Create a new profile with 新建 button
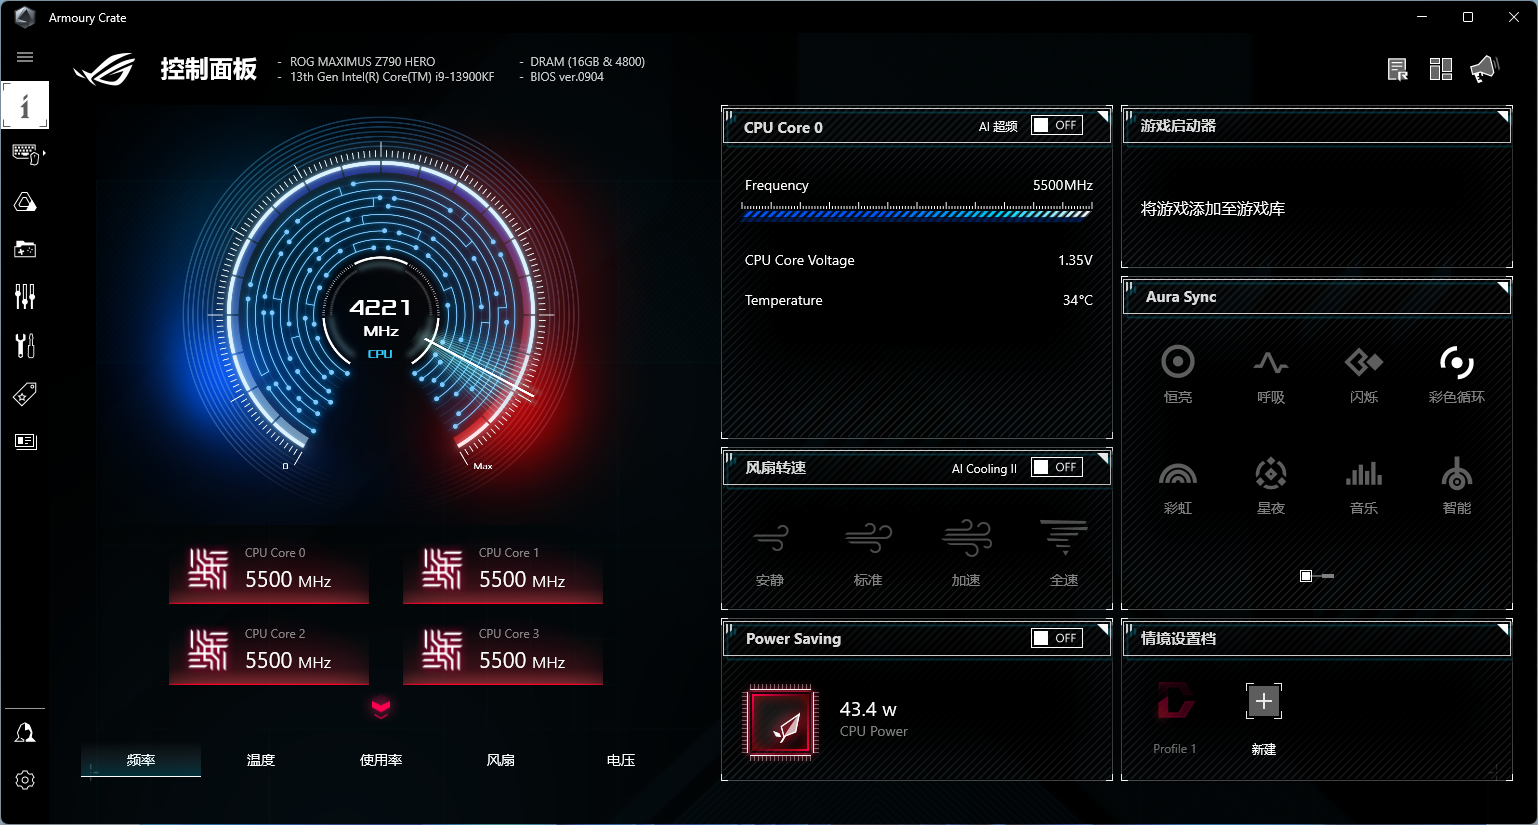Viewport: 1538px width, 825px height. coord(1264,718)
